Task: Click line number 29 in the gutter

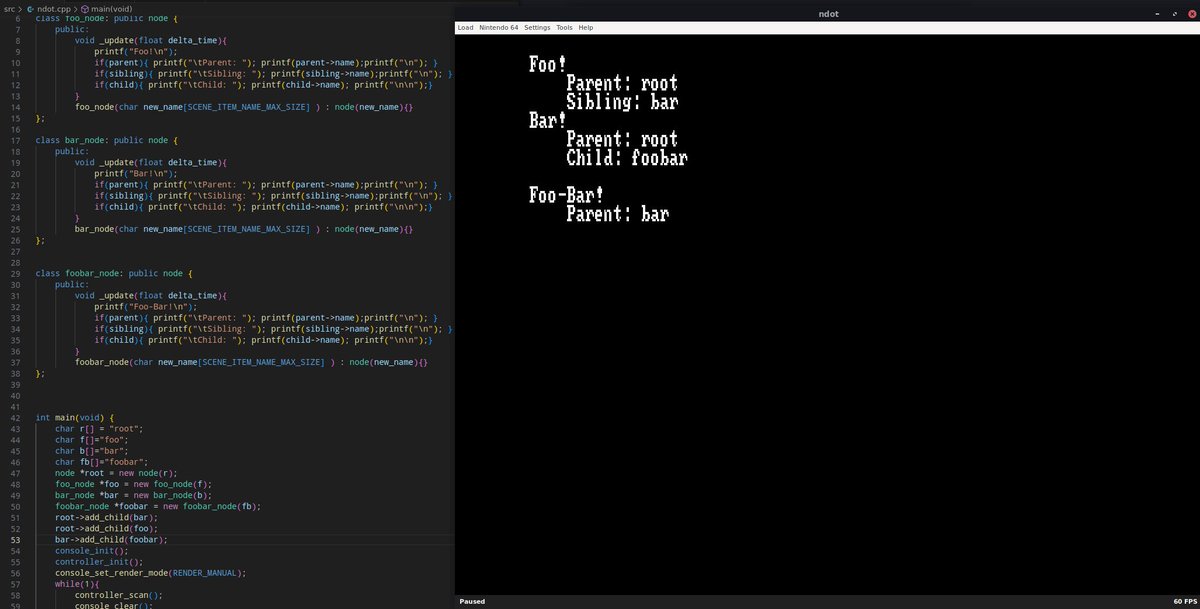Action: pyautogui.click(x=18, y=274)
